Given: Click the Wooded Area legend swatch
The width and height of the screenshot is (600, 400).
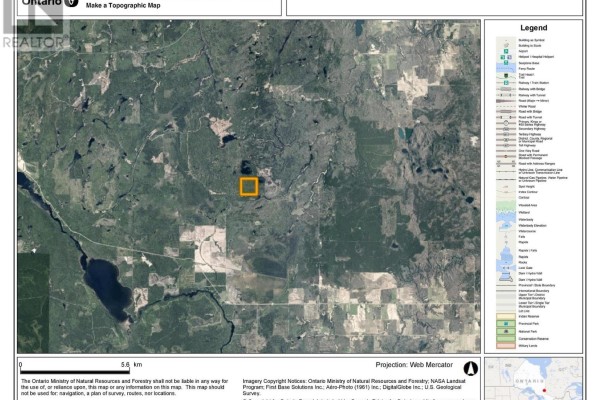Looking at the screenshot, I should click(506, 205).
